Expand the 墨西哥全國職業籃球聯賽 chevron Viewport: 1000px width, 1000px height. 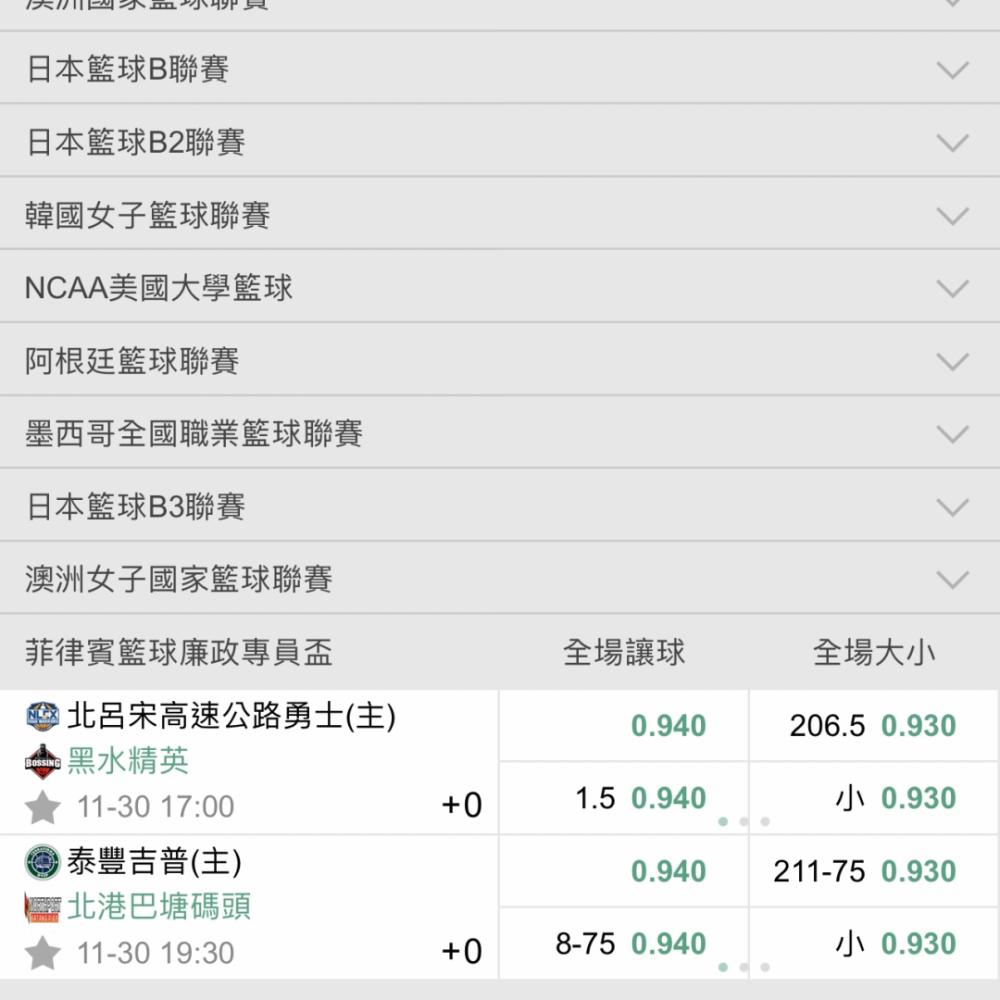pyautogui.click(x=953, y=434)
